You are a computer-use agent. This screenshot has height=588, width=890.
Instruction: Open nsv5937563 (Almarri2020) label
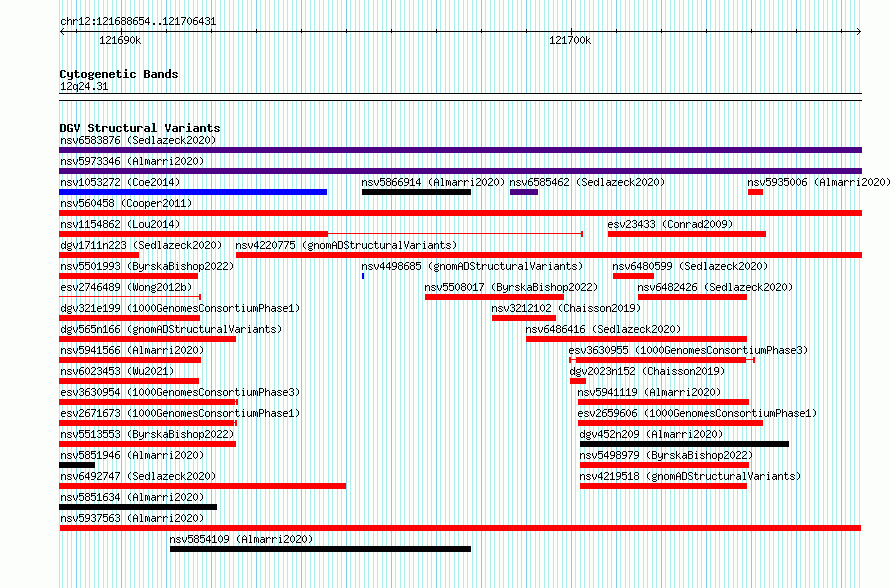[x=132, y=518]
